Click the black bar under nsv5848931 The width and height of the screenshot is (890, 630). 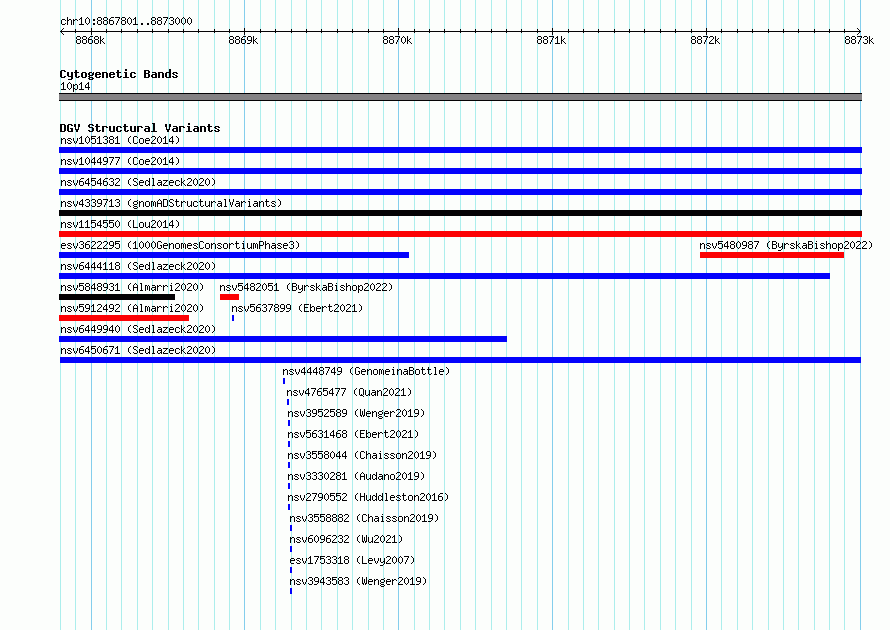[117, 297]
